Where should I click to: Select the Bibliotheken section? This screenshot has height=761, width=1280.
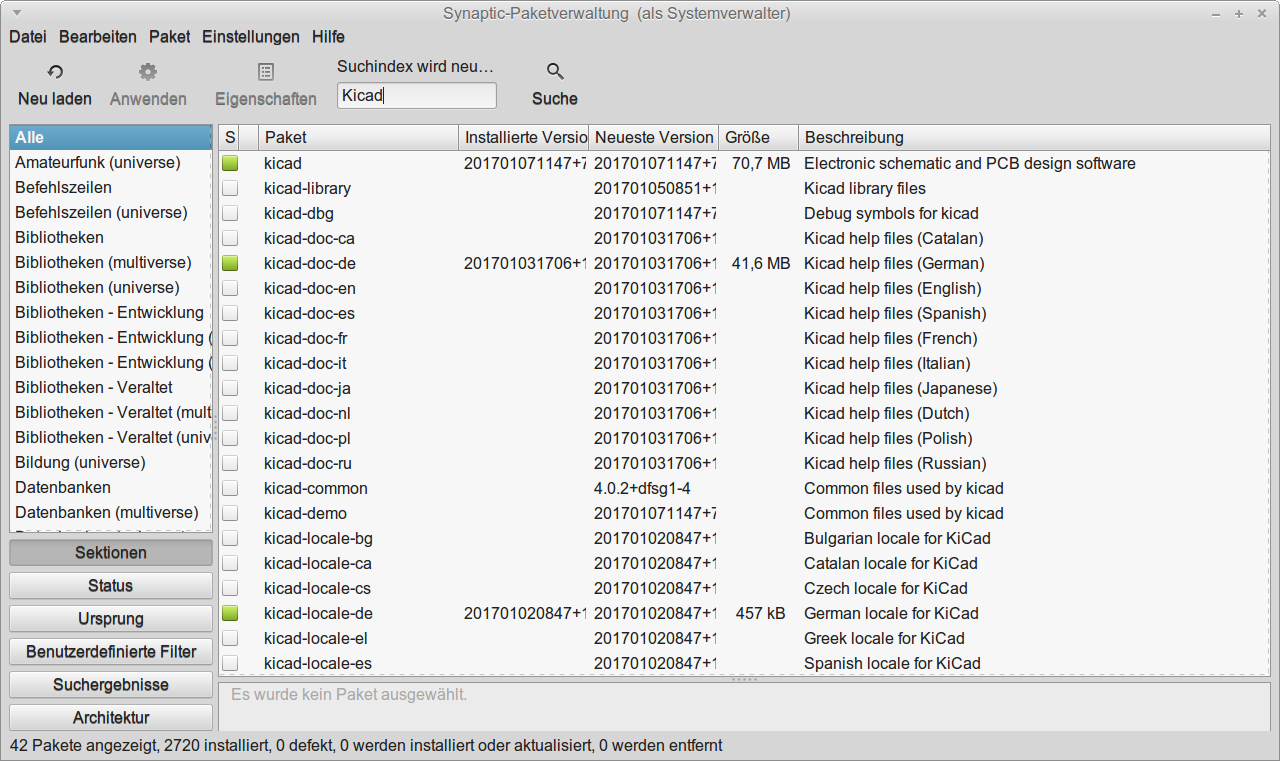click(x=110, y=238)
